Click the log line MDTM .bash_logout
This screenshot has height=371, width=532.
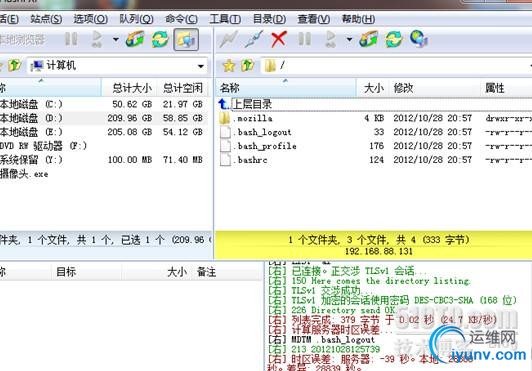click(x=321, y=339)
